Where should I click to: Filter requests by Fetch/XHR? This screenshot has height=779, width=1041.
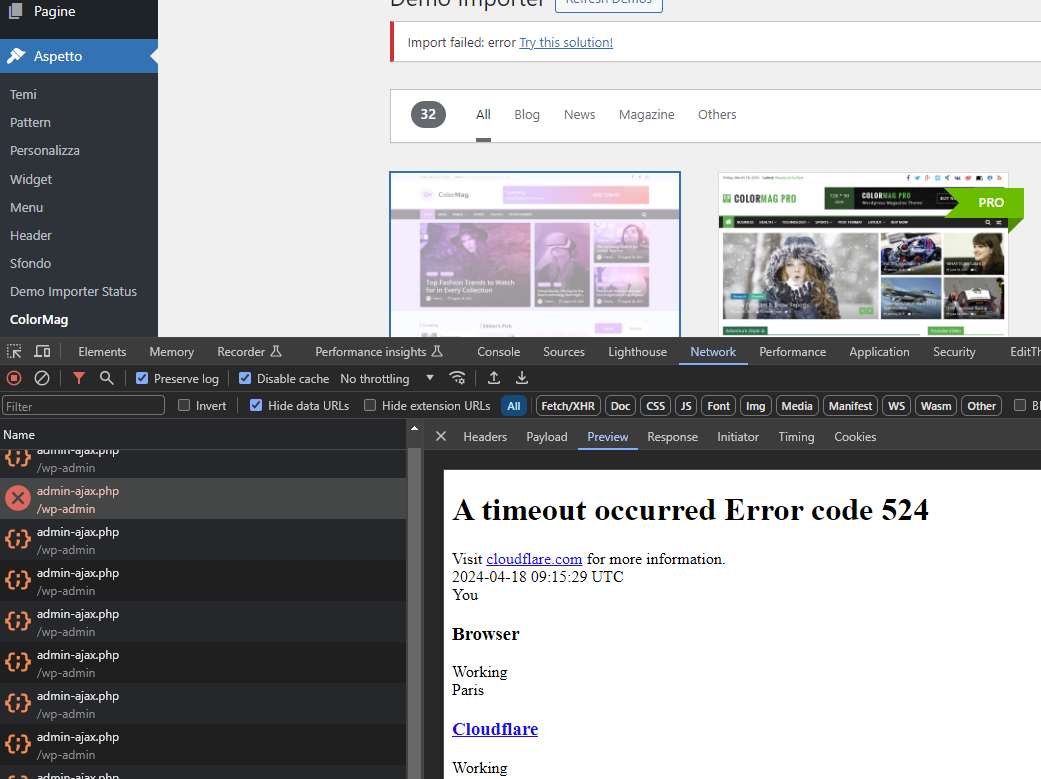568,406
